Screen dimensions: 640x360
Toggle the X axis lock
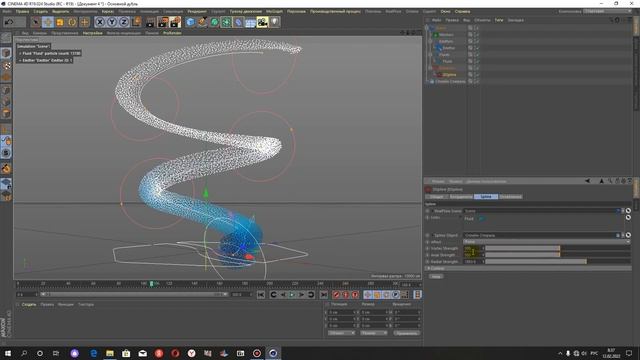coord(100,22)
